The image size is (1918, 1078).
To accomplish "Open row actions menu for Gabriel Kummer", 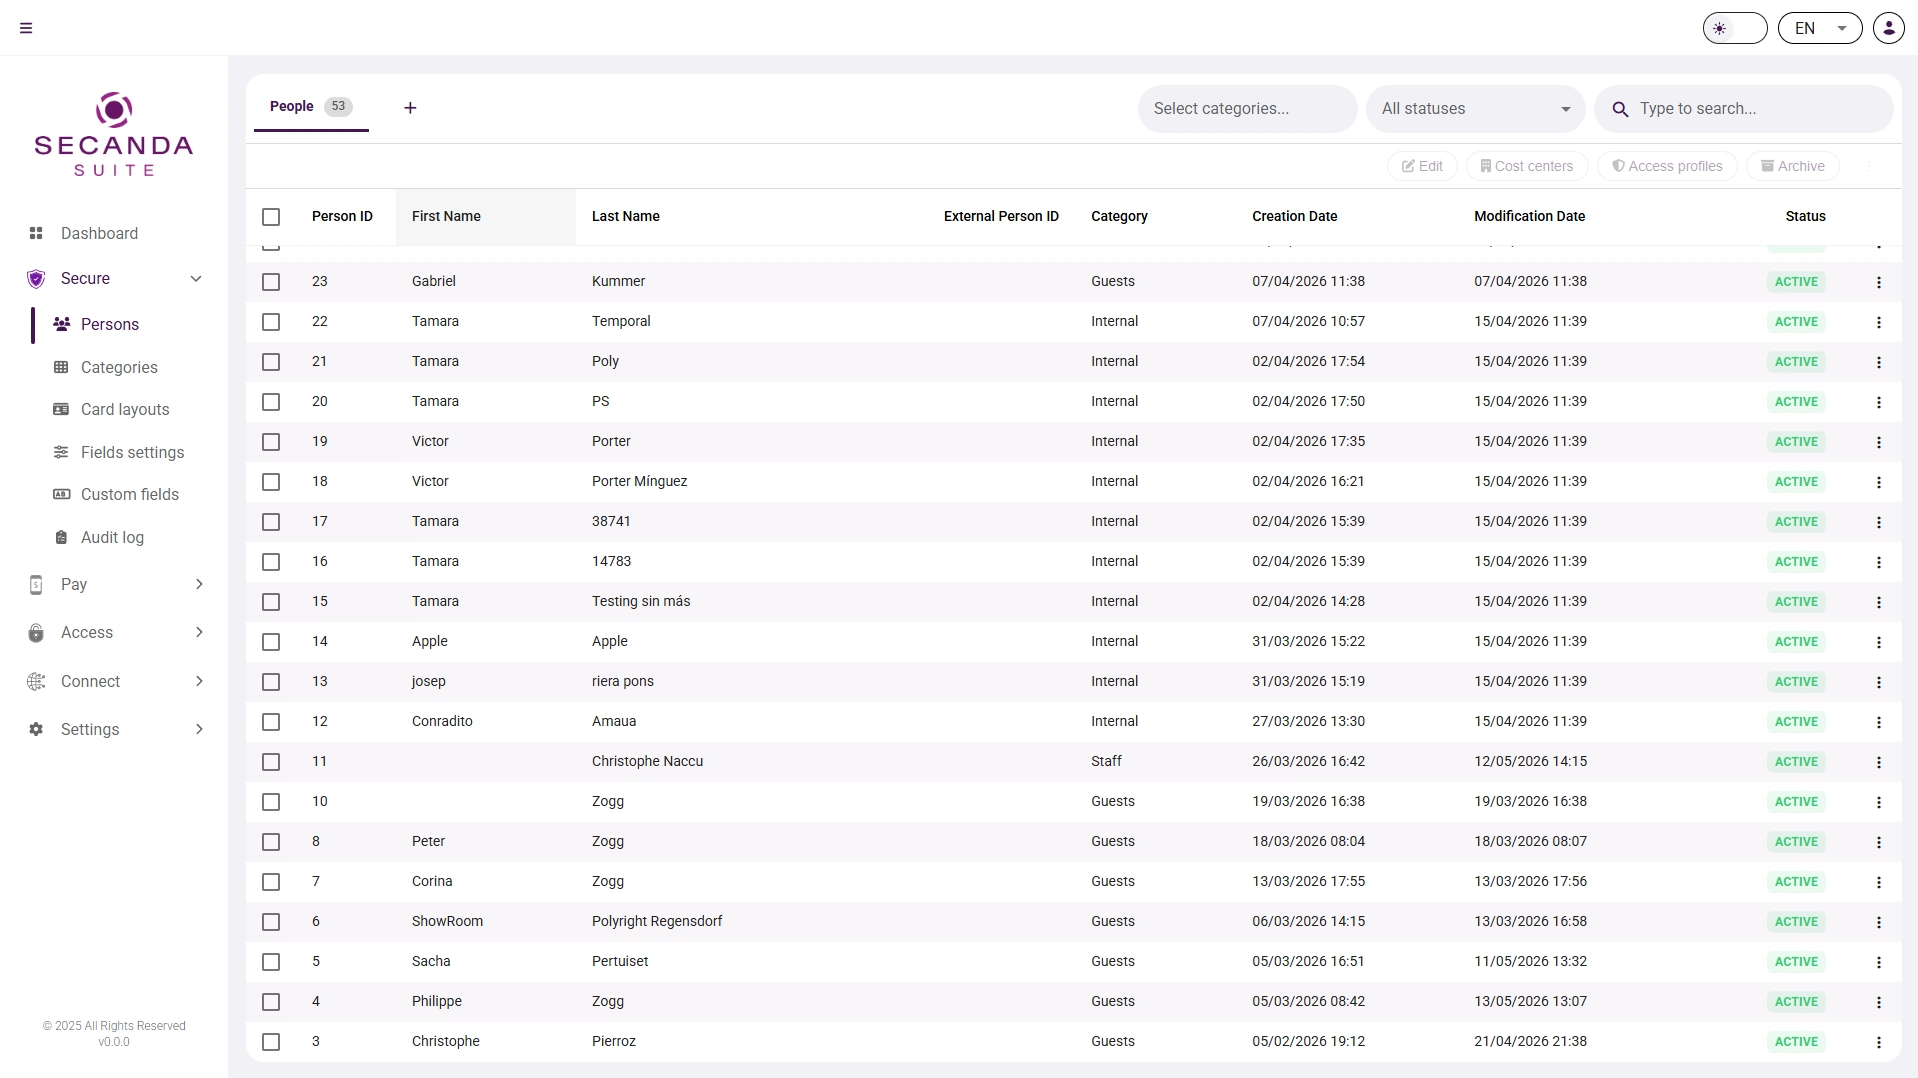I will [x=1879, y=282].
